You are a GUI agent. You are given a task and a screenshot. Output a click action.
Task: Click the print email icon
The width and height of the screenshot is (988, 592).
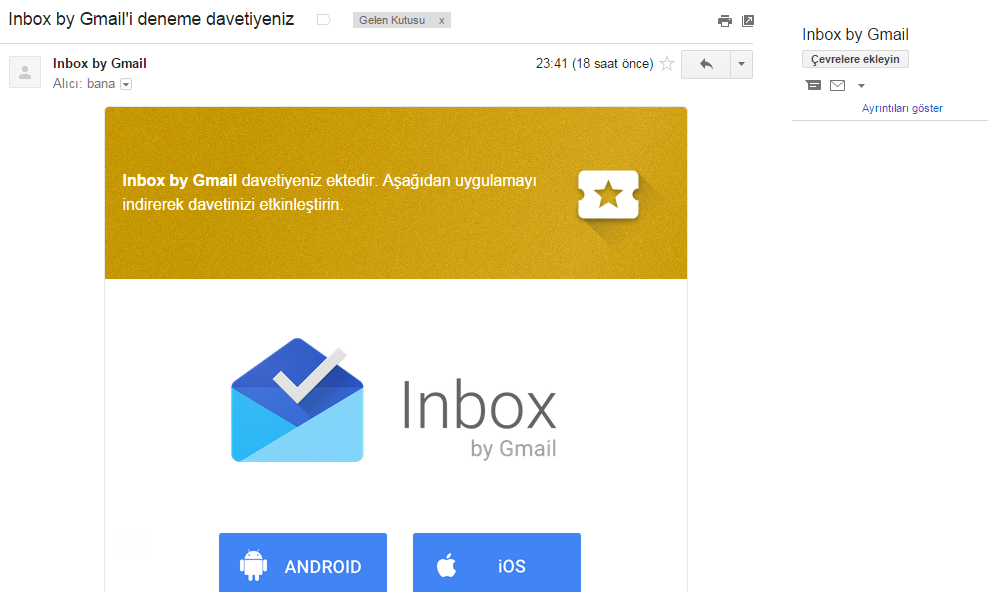pos(725,21)
